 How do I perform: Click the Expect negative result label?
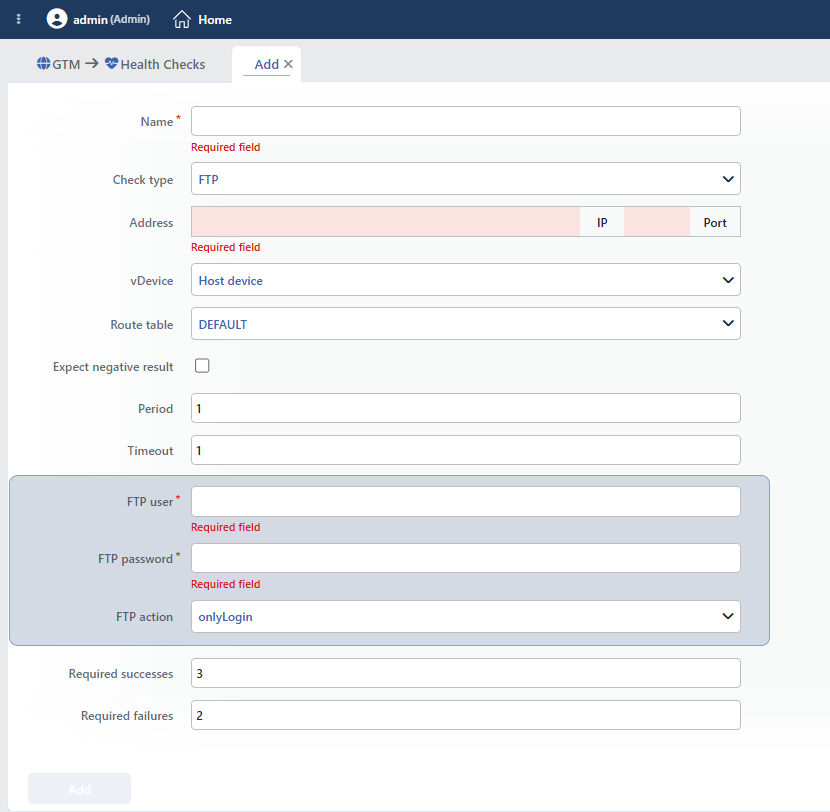click(x=113, y=367)
